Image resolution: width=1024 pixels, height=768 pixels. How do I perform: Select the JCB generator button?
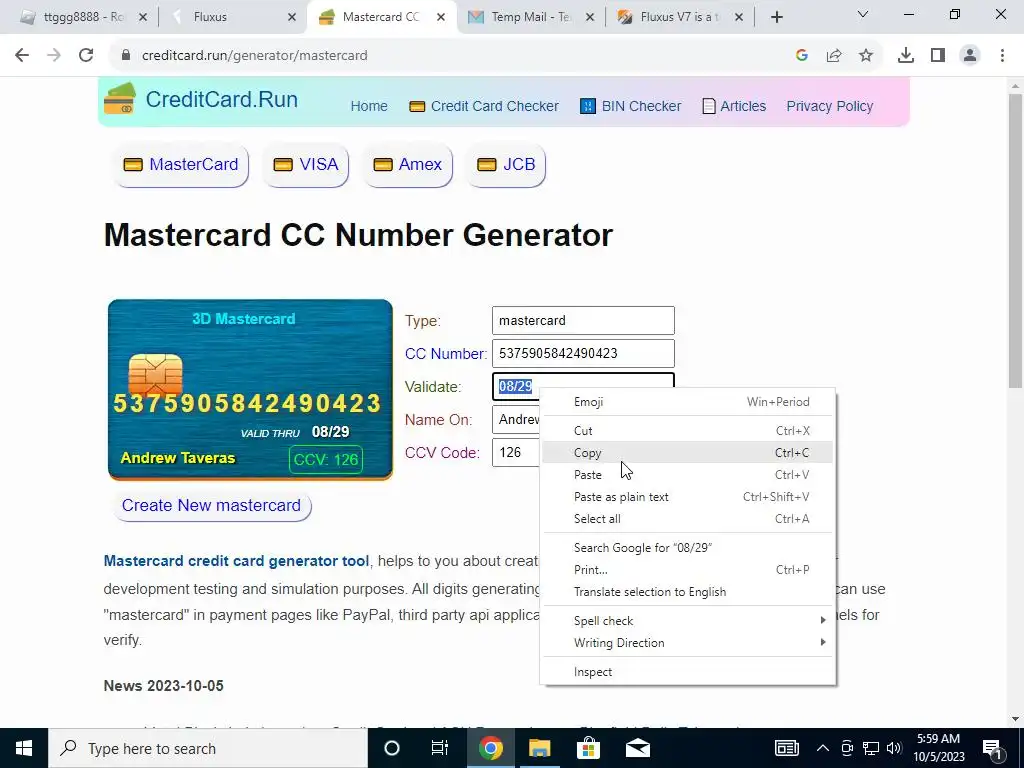[x=506, y=165]
